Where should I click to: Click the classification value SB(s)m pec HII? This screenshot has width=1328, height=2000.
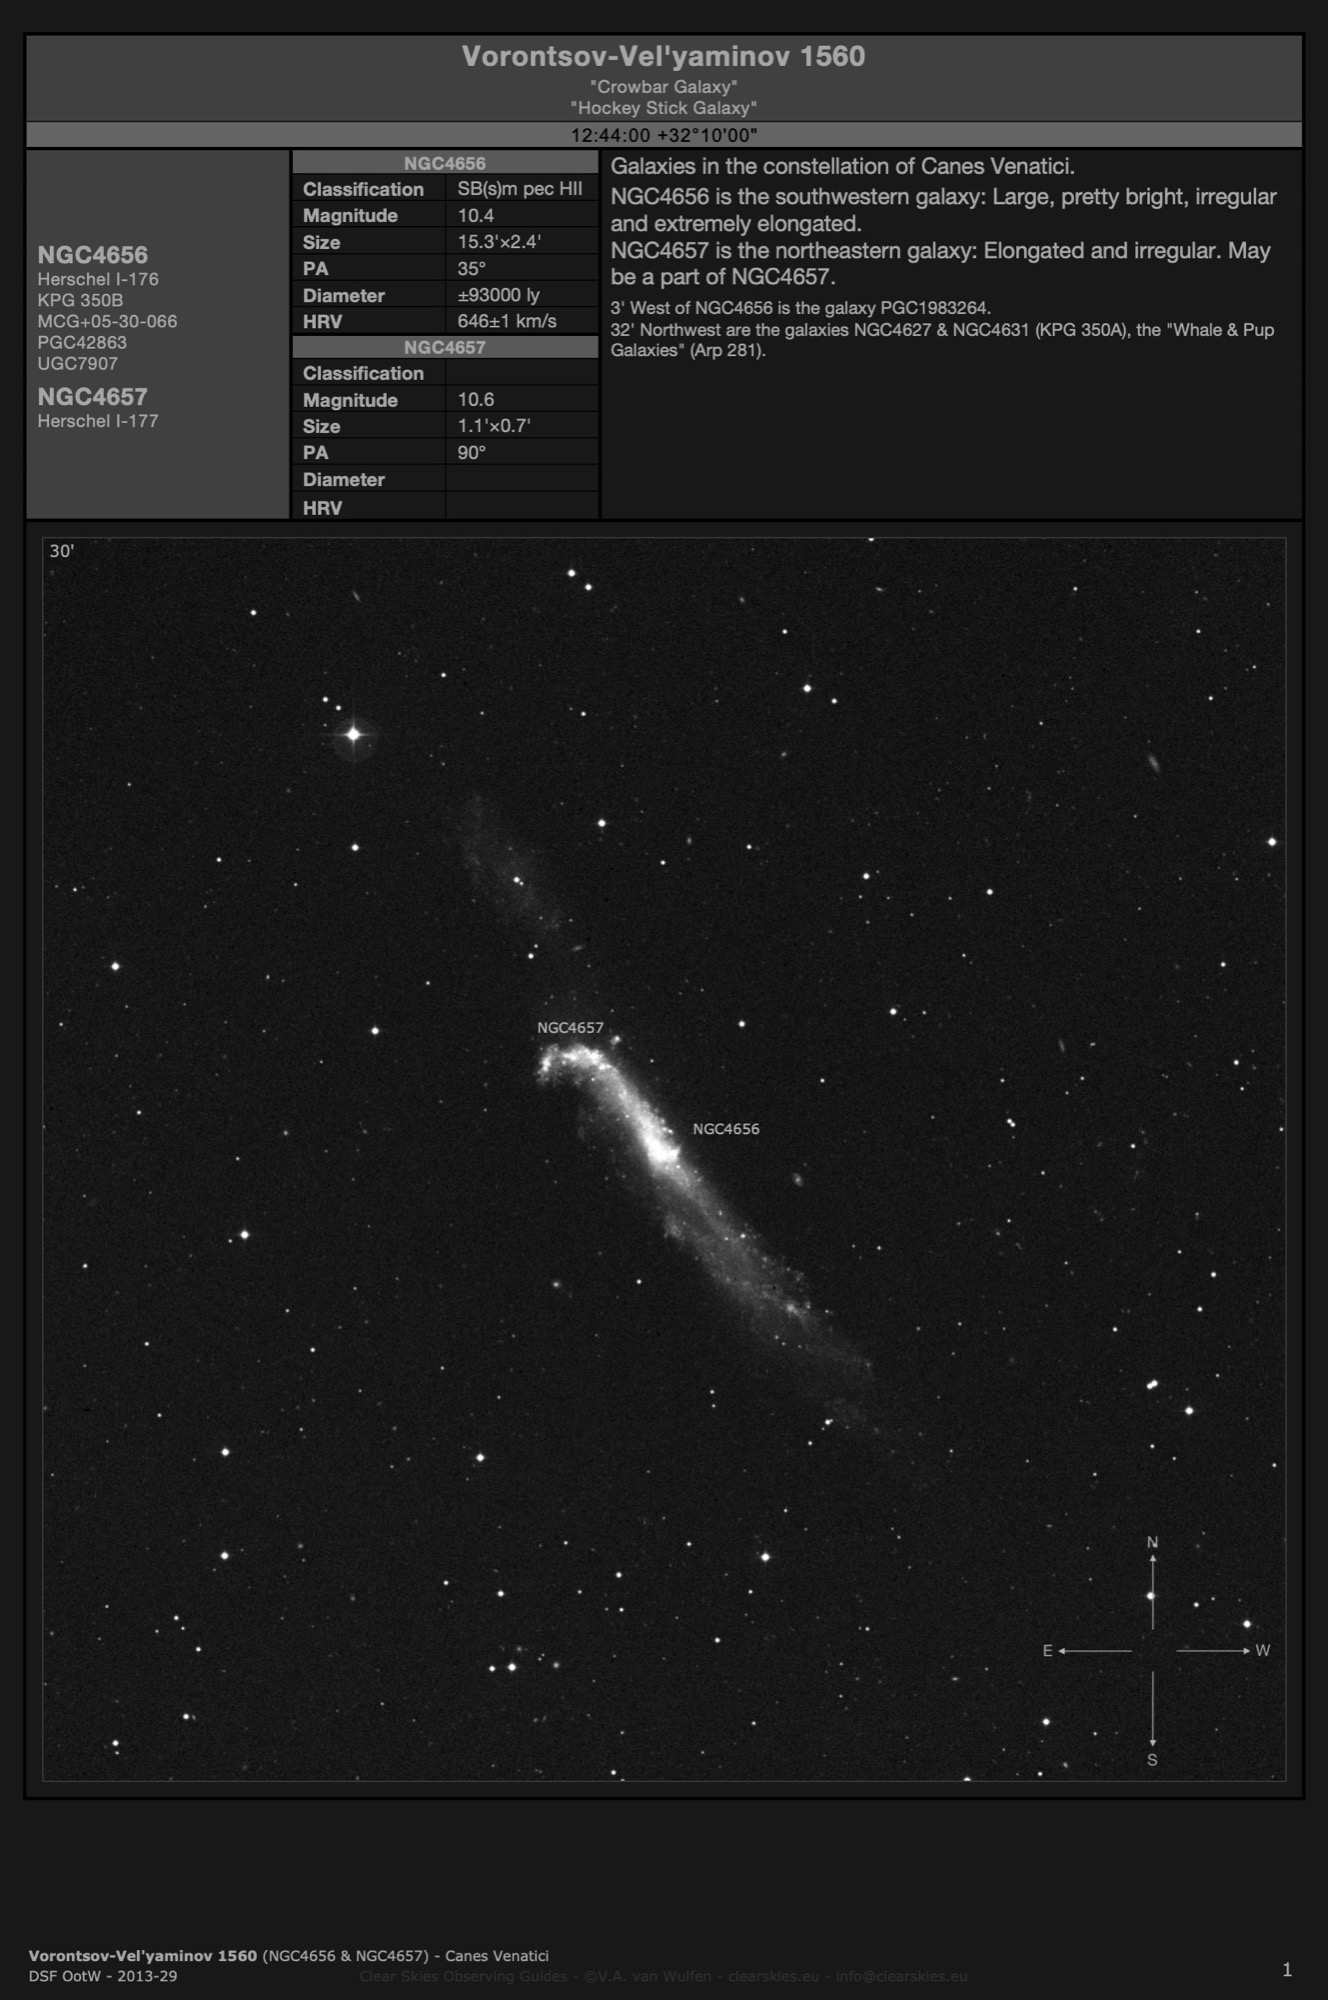pyautogui.click(x=513, y=189)
